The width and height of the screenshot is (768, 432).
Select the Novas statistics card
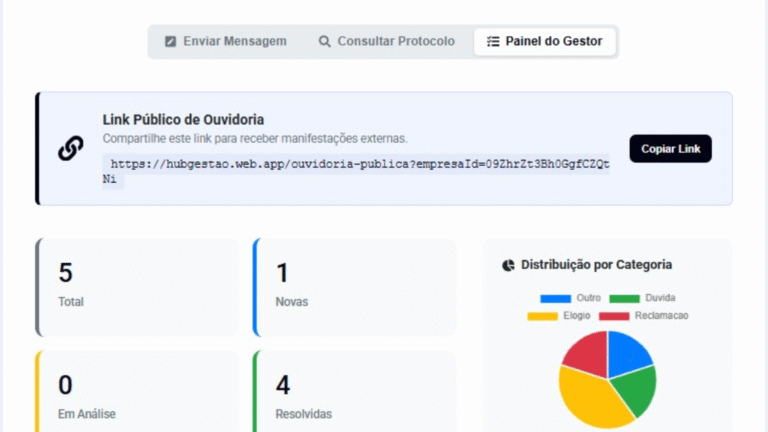[x=355, y=286]
